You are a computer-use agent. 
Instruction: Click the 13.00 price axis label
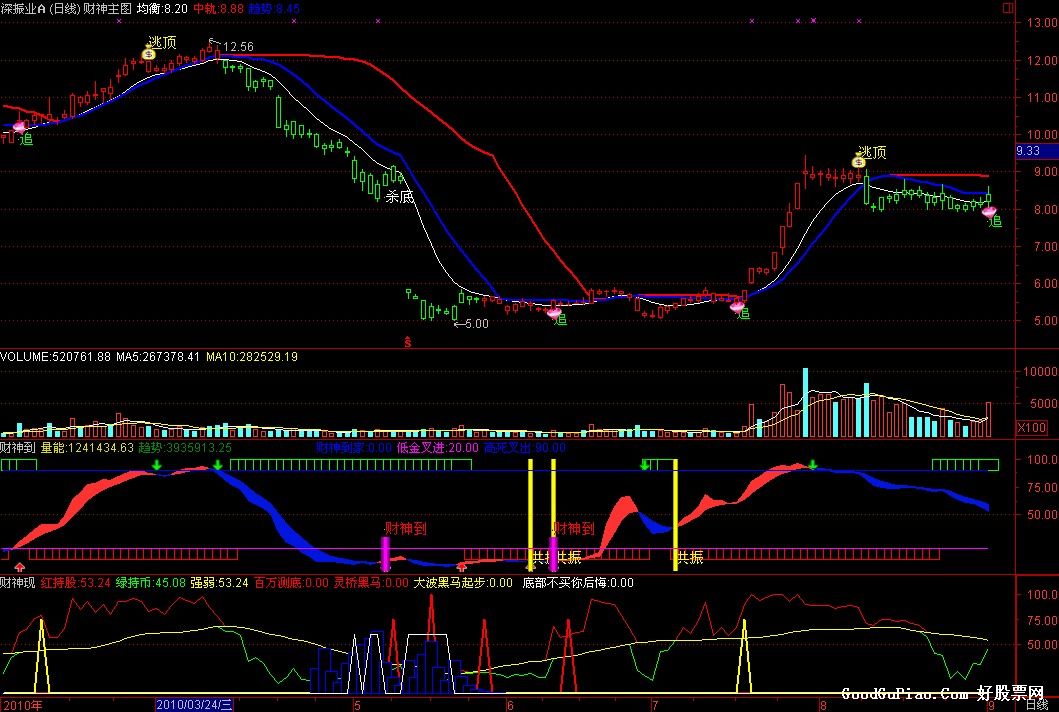point(1041,22)
